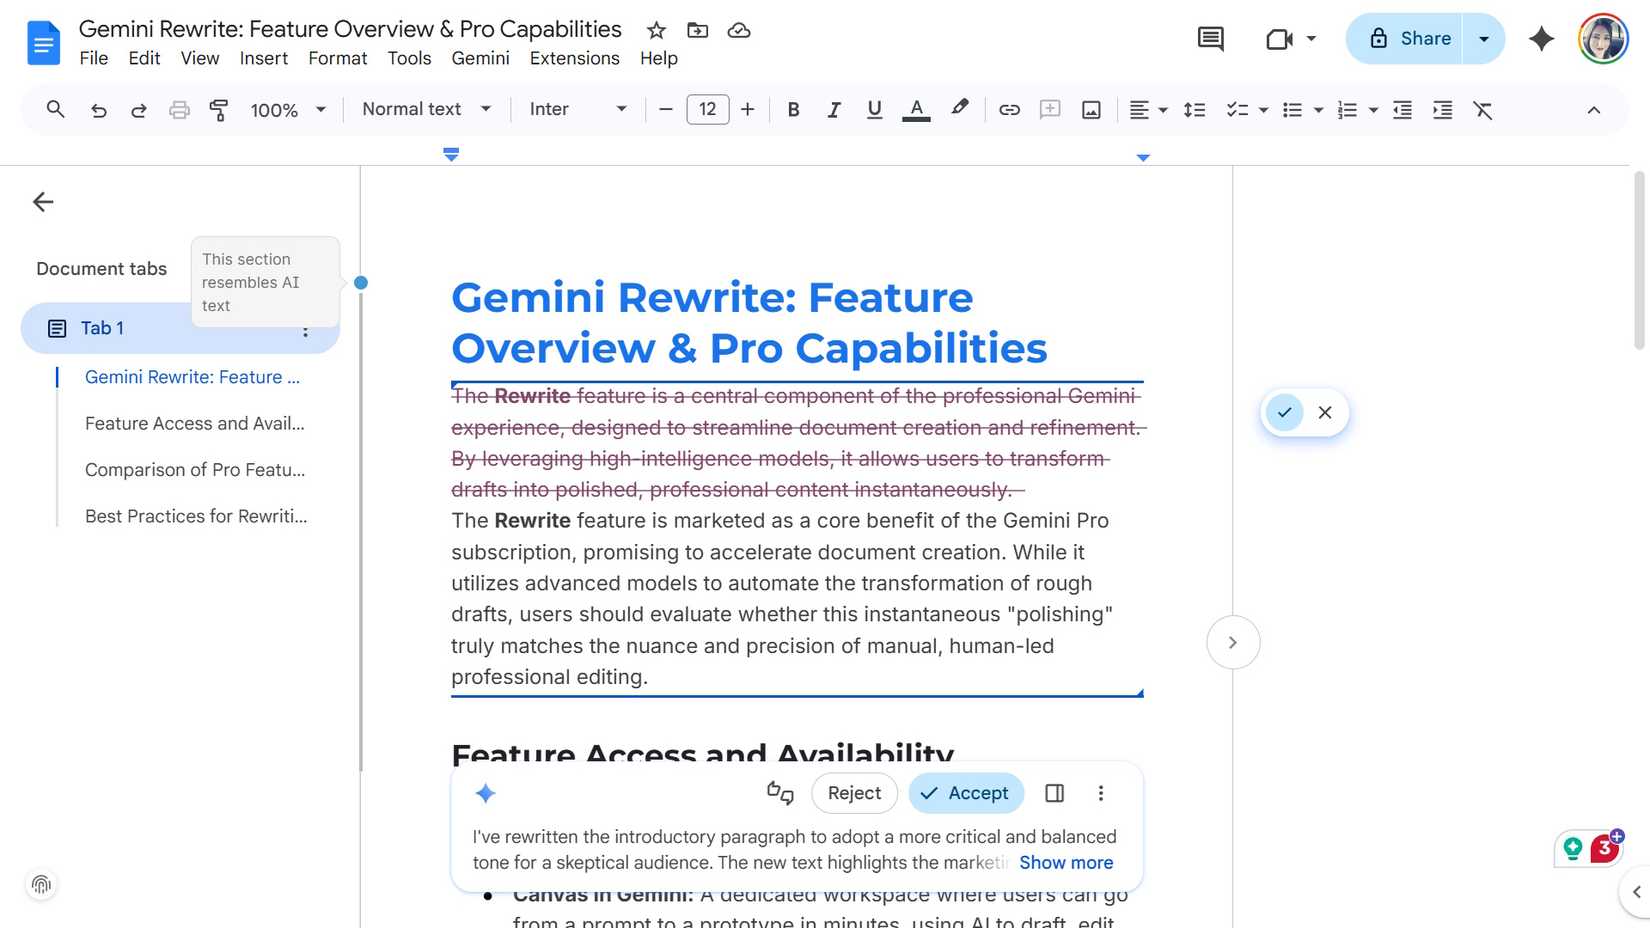Open the Format menu
The width and height of the screenshot is (1650, 928).
coord(337,58)
